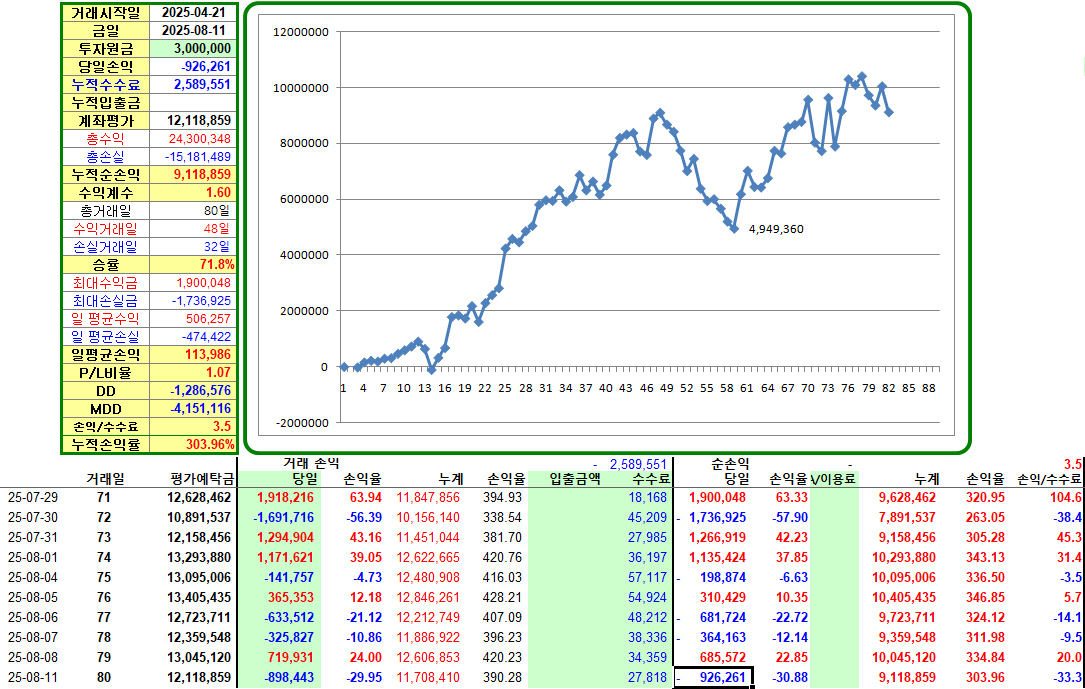Select 당일 손익 value -1,691,716

[x=283, y=517]
